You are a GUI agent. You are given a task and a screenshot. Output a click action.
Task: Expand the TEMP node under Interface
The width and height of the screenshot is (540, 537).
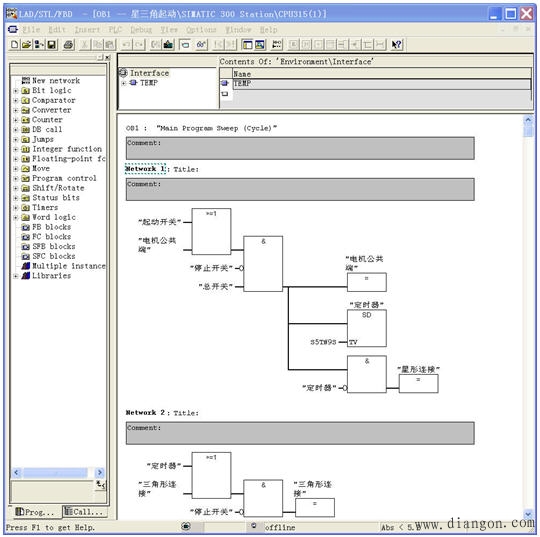tap(124, 83)
